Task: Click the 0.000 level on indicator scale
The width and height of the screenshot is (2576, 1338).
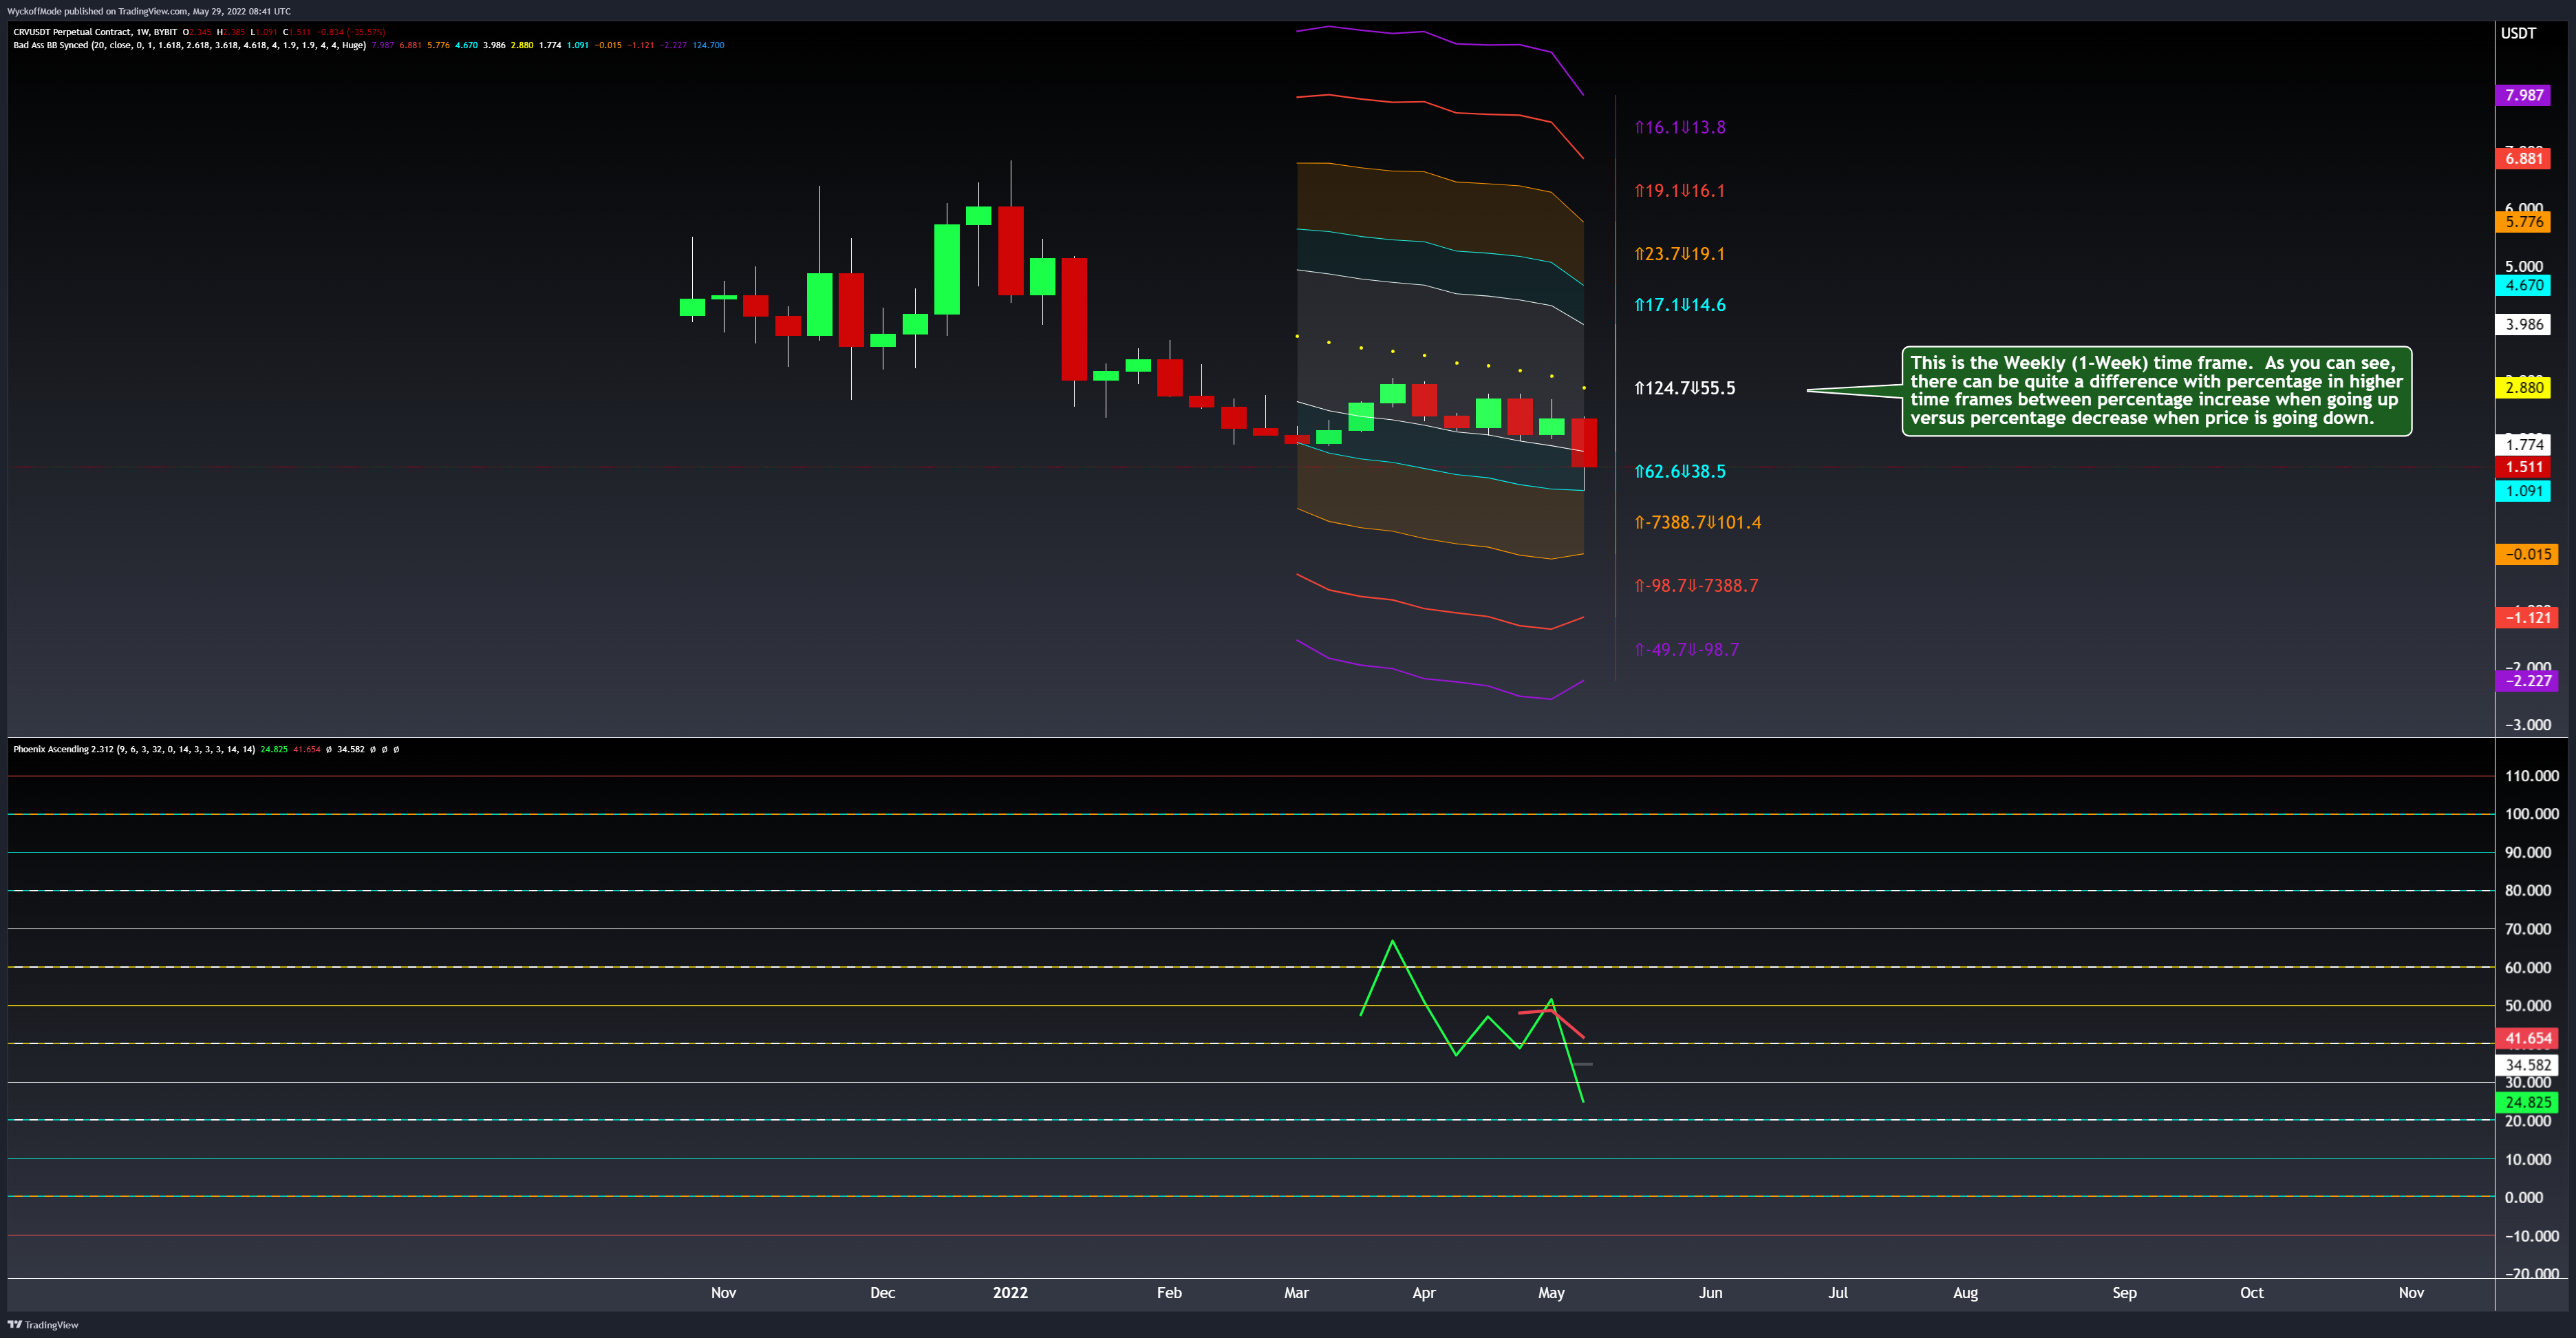Action: (x=2523, y=1197)
